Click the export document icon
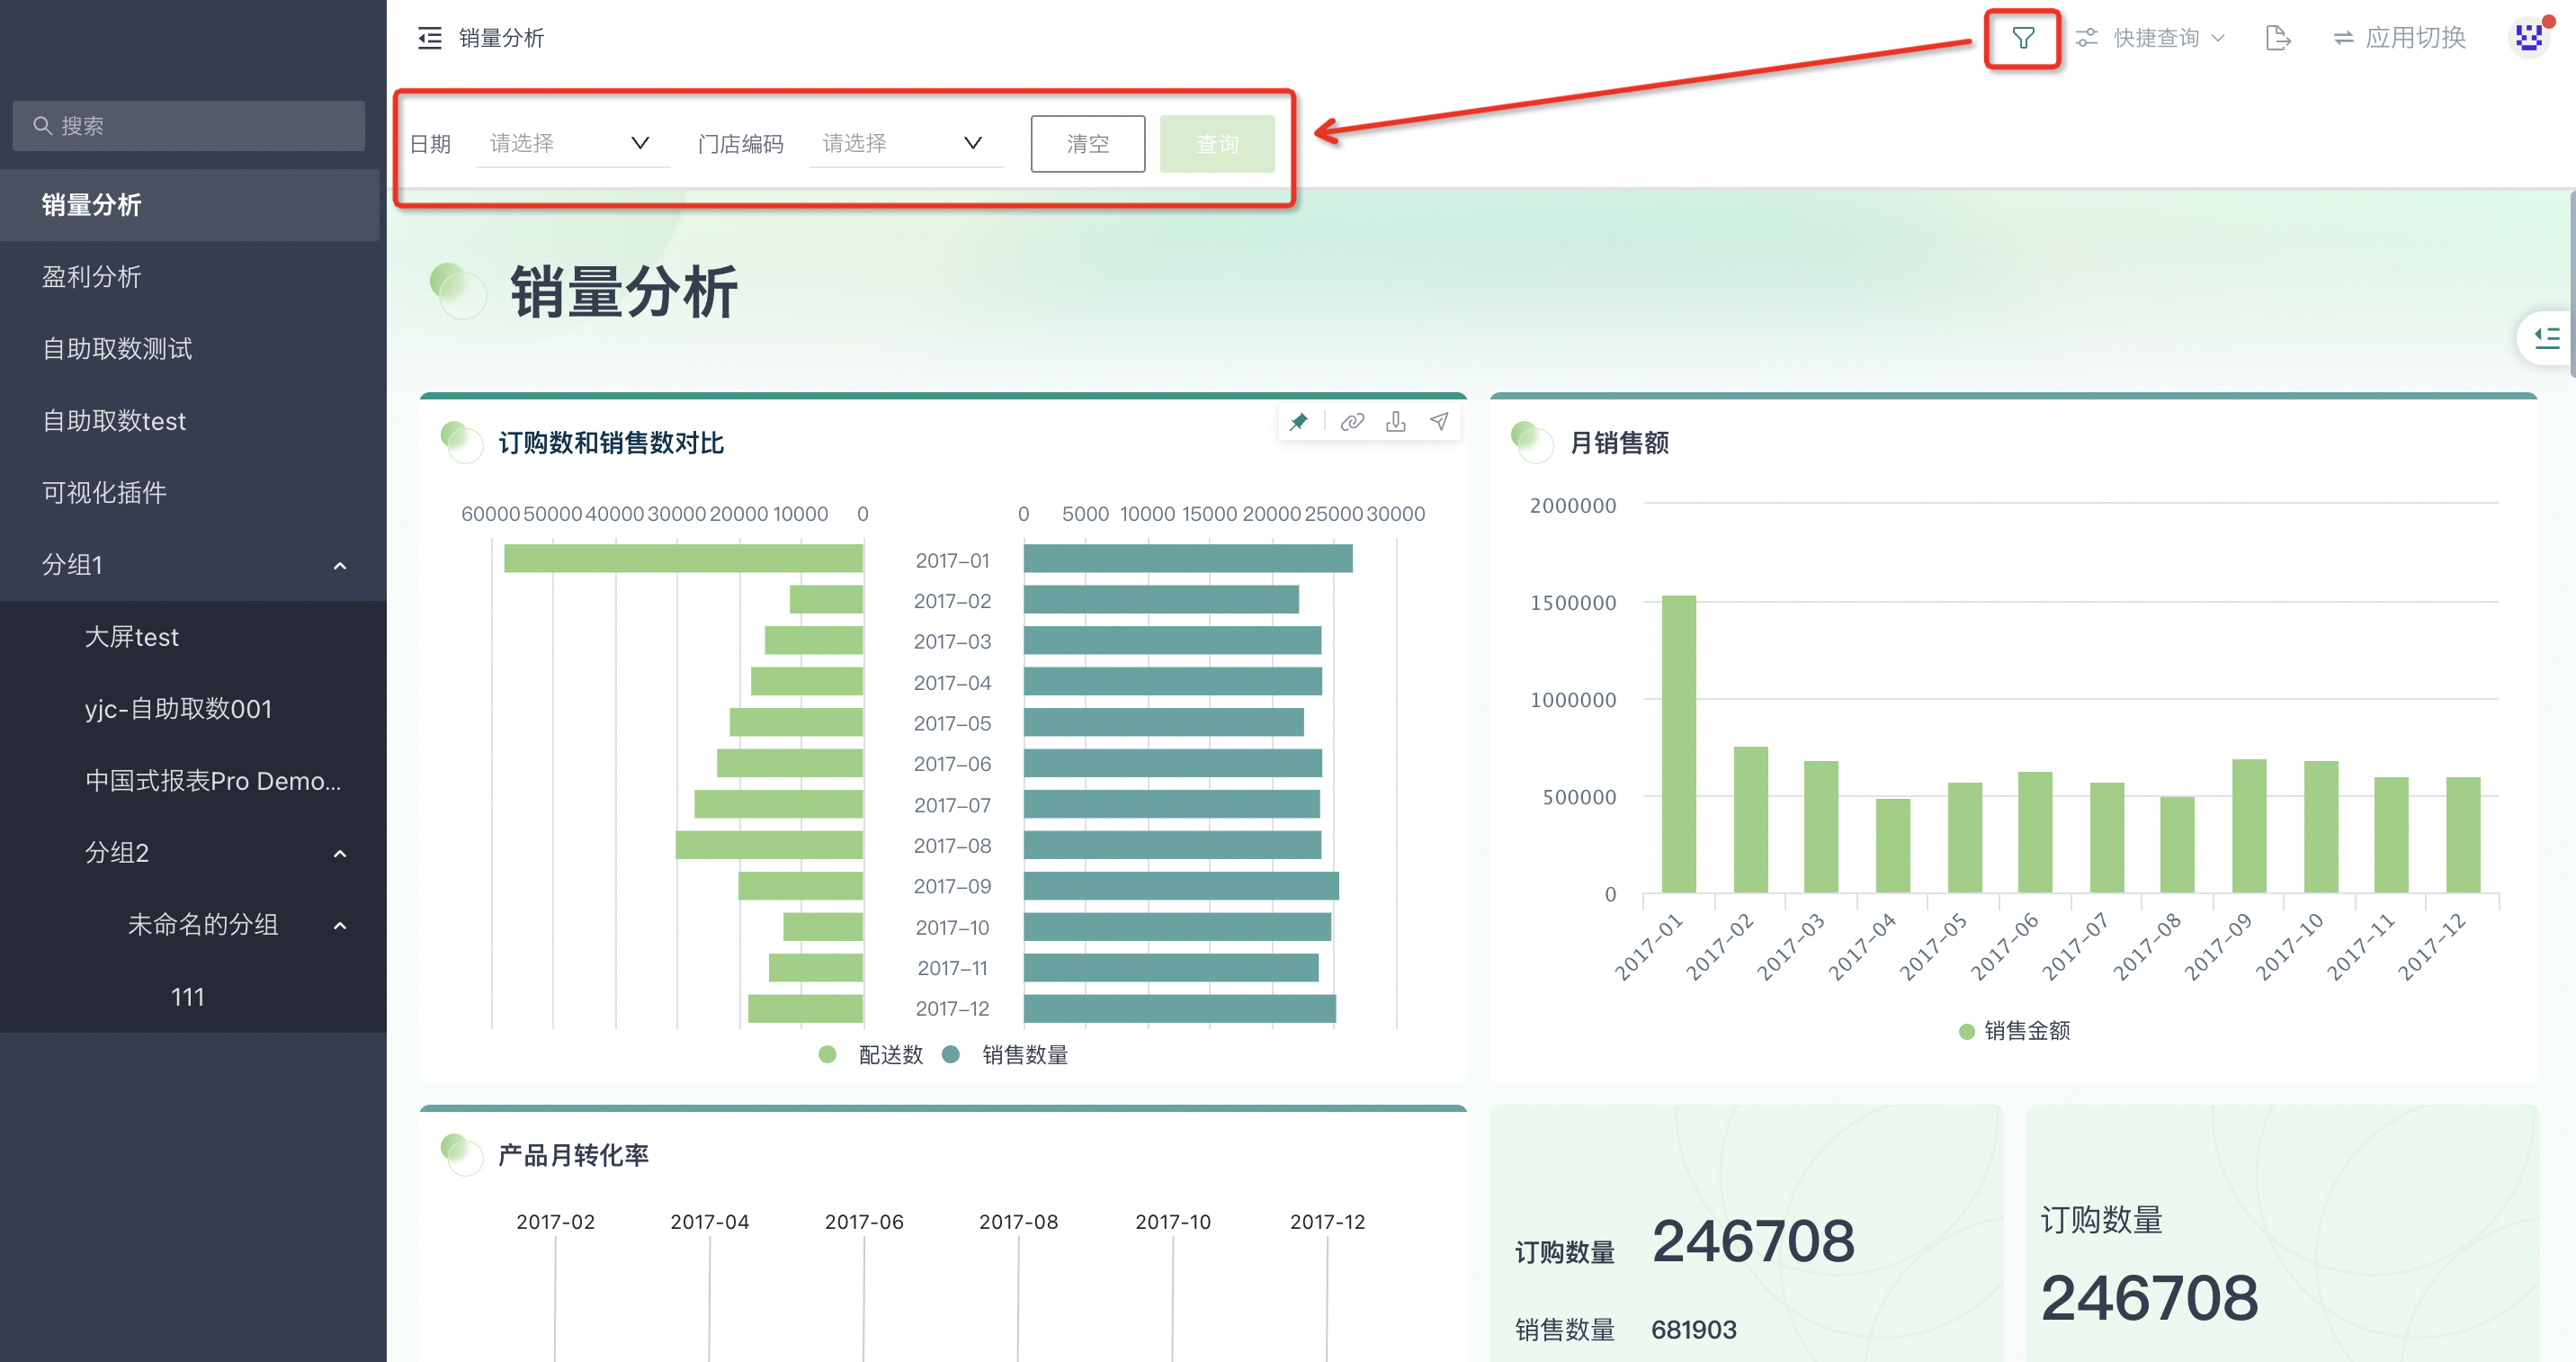 tap(2277, 38)
